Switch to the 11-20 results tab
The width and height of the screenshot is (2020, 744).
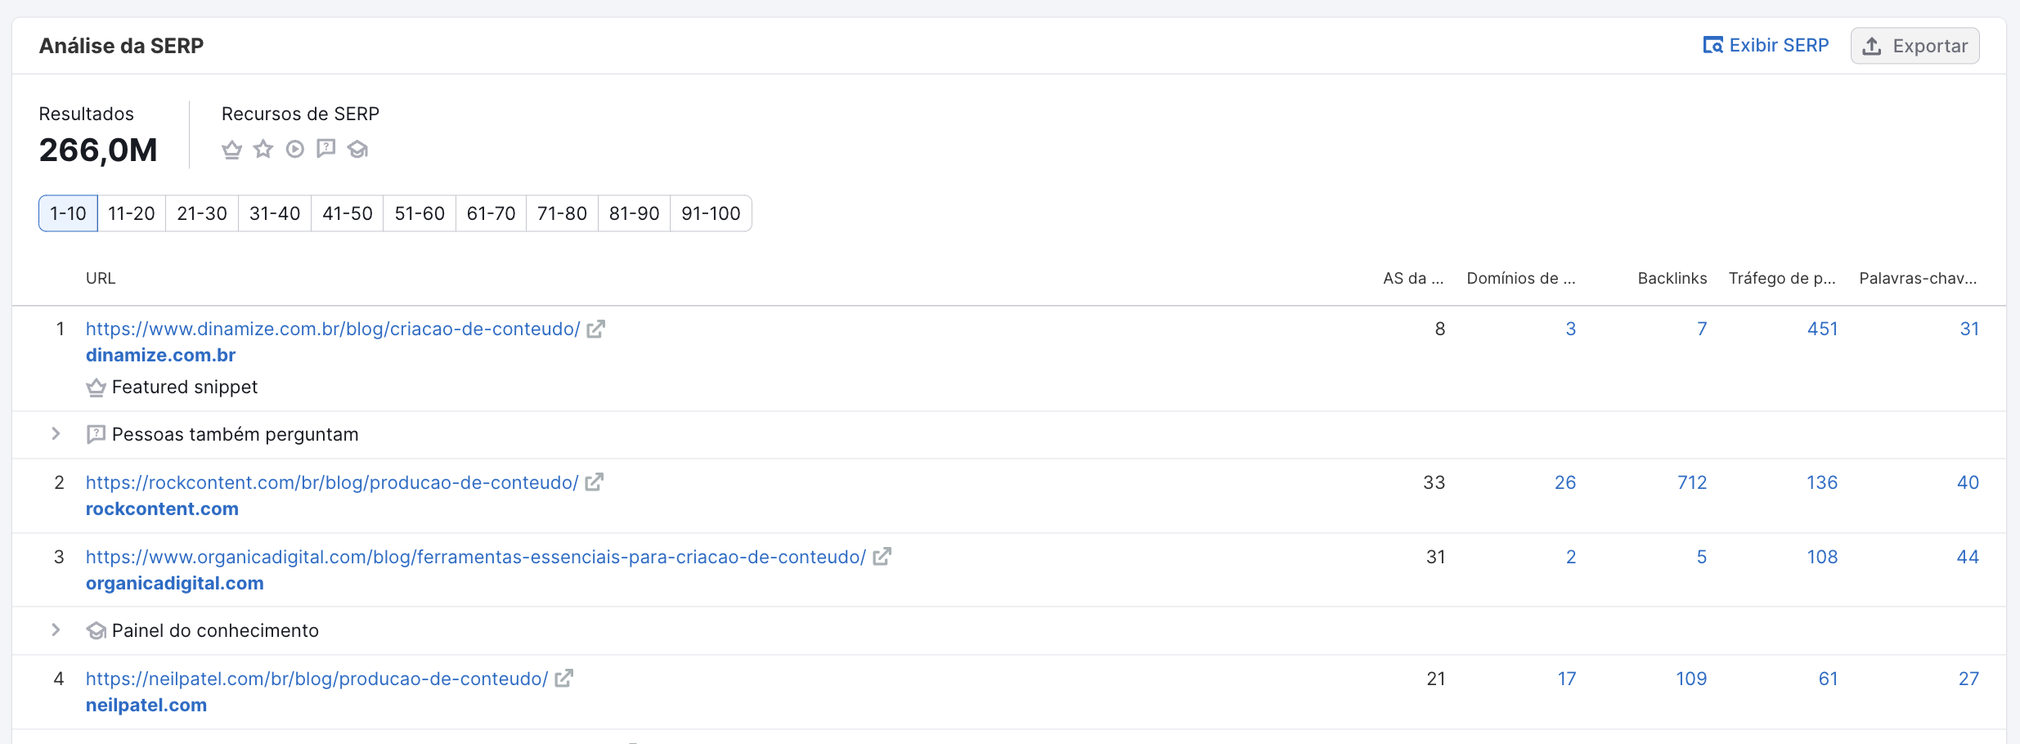click(131, 213)
